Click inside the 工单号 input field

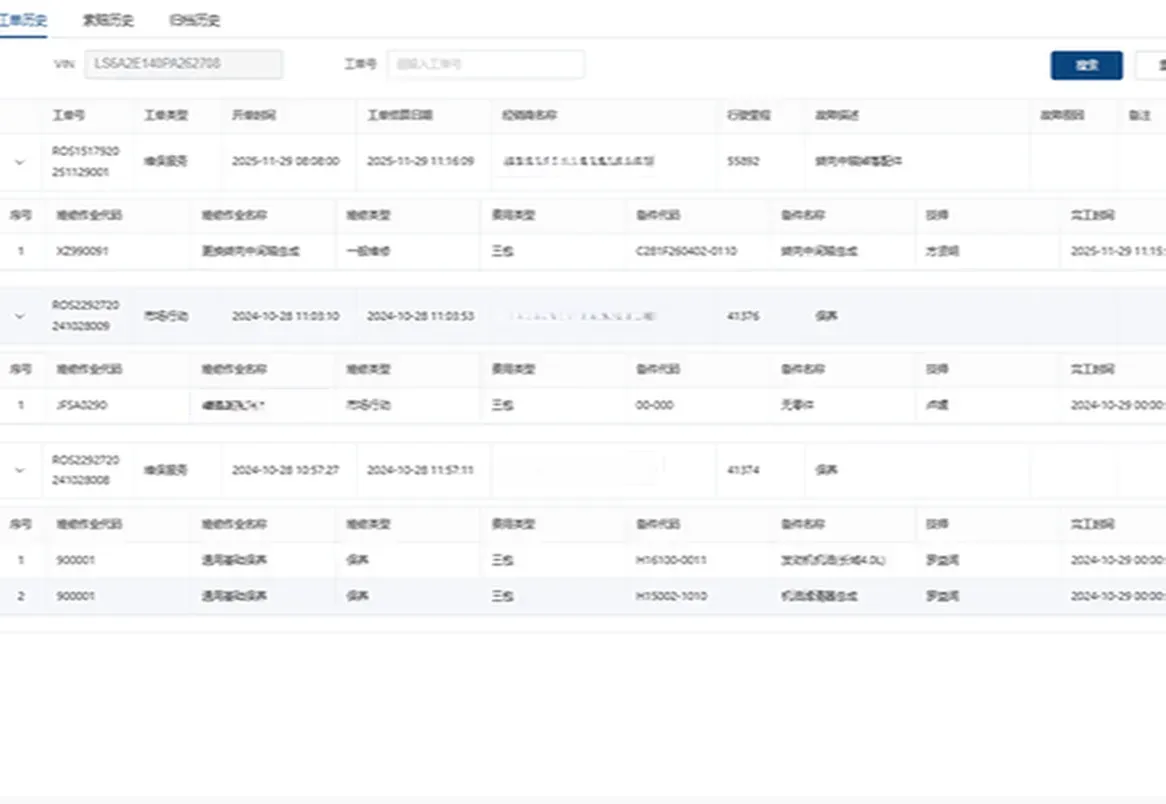pos(486,64)
